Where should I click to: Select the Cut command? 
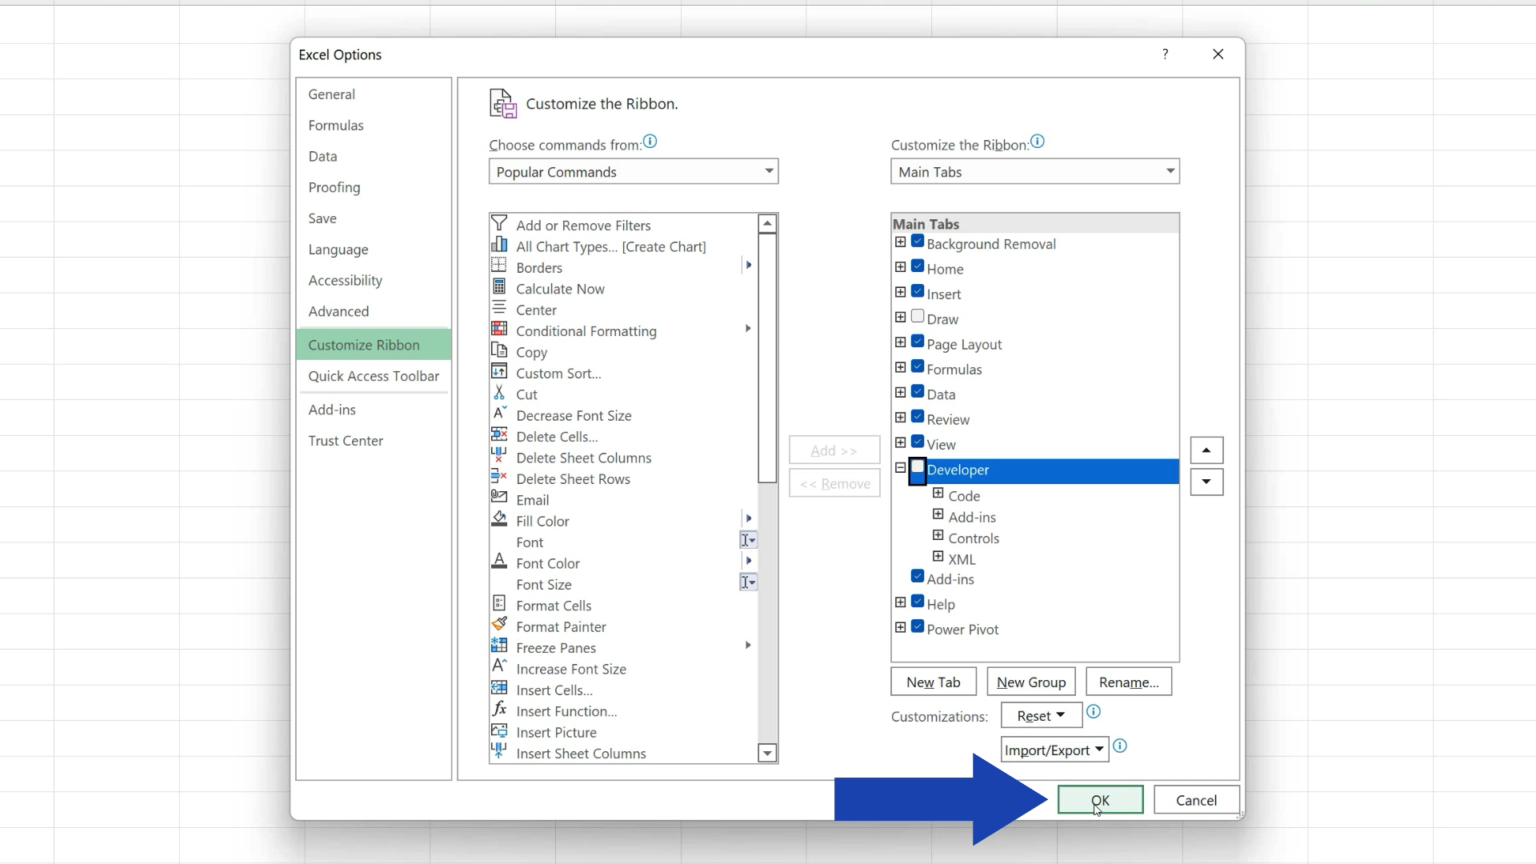tap(527, 394)
